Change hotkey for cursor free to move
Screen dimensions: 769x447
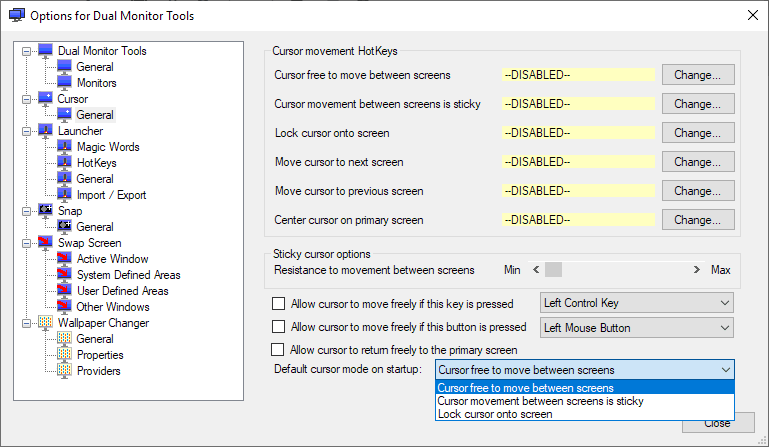point(698,75)
